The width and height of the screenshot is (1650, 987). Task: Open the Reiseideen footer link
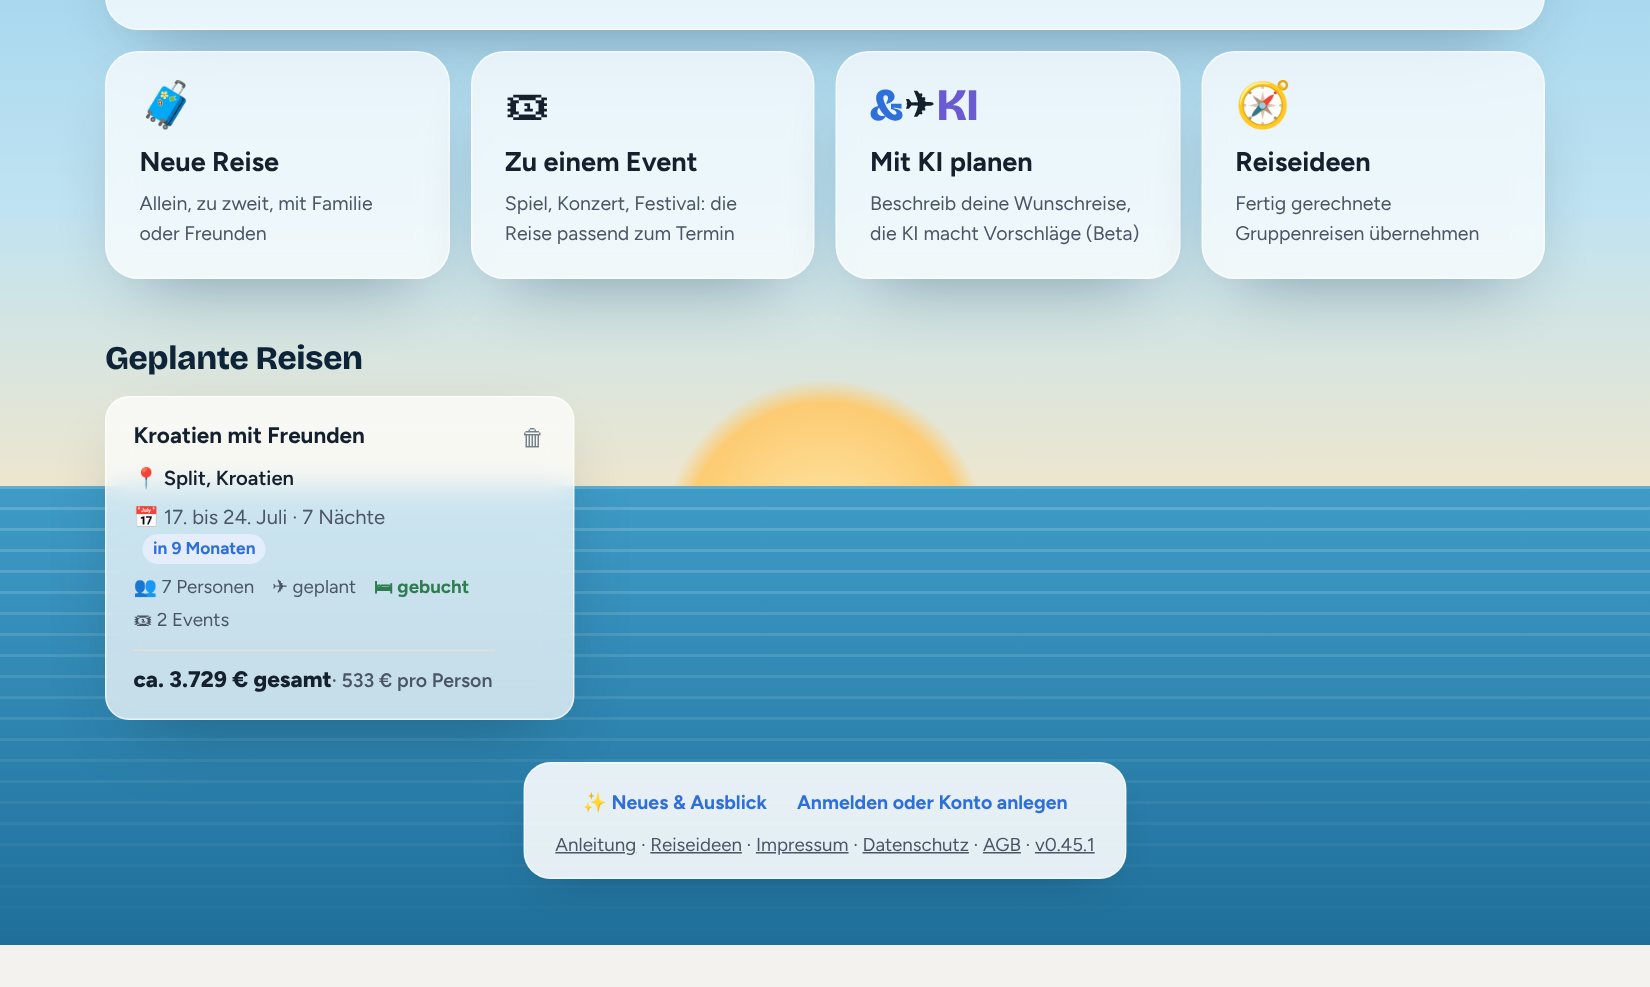[x=696, y=845]
